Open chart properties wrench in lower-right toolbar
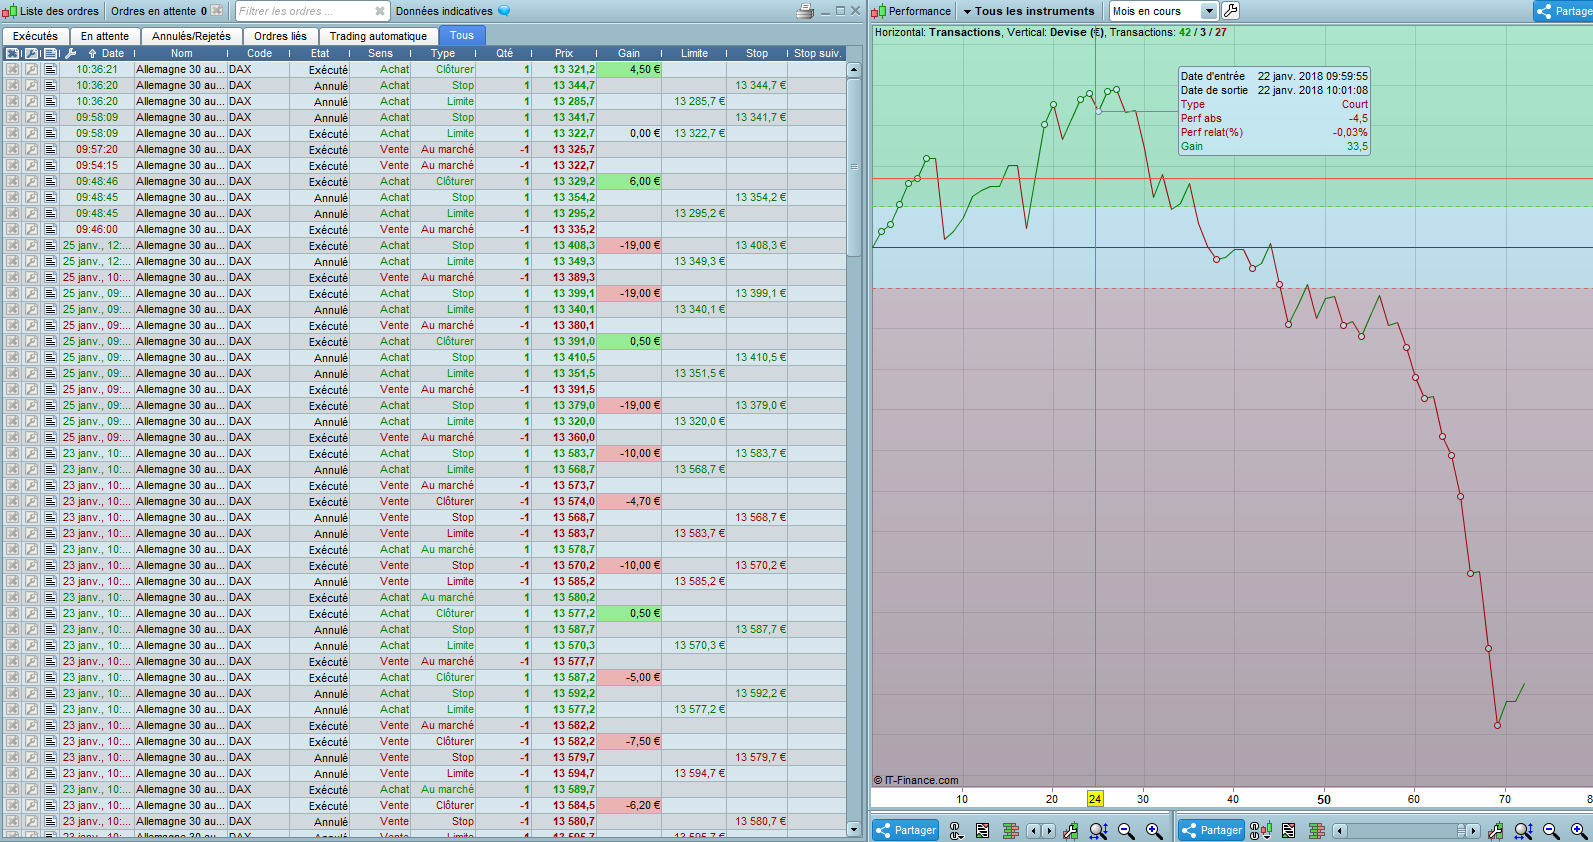The height and width of the screenshot is (842, 1593). 1496,831
